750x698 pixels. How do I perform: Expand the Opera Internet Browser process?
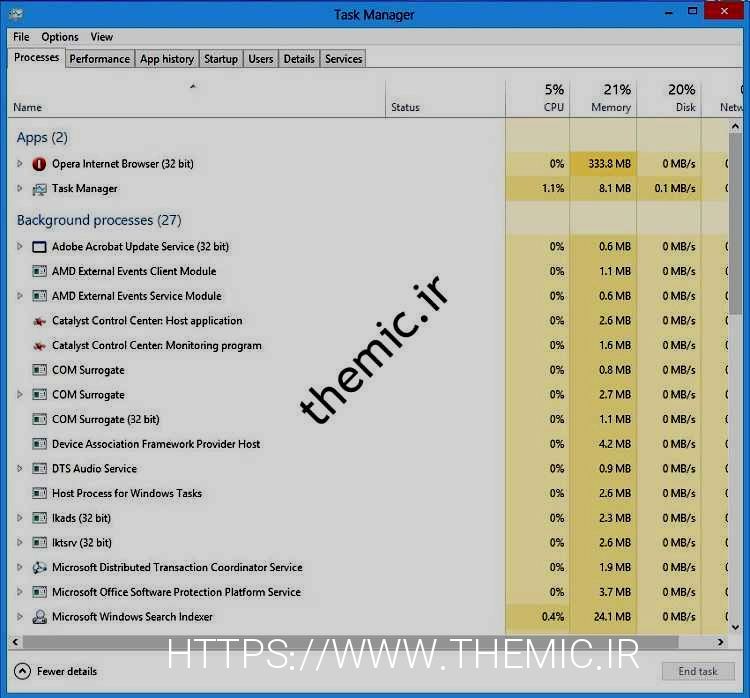click(20, 164)
